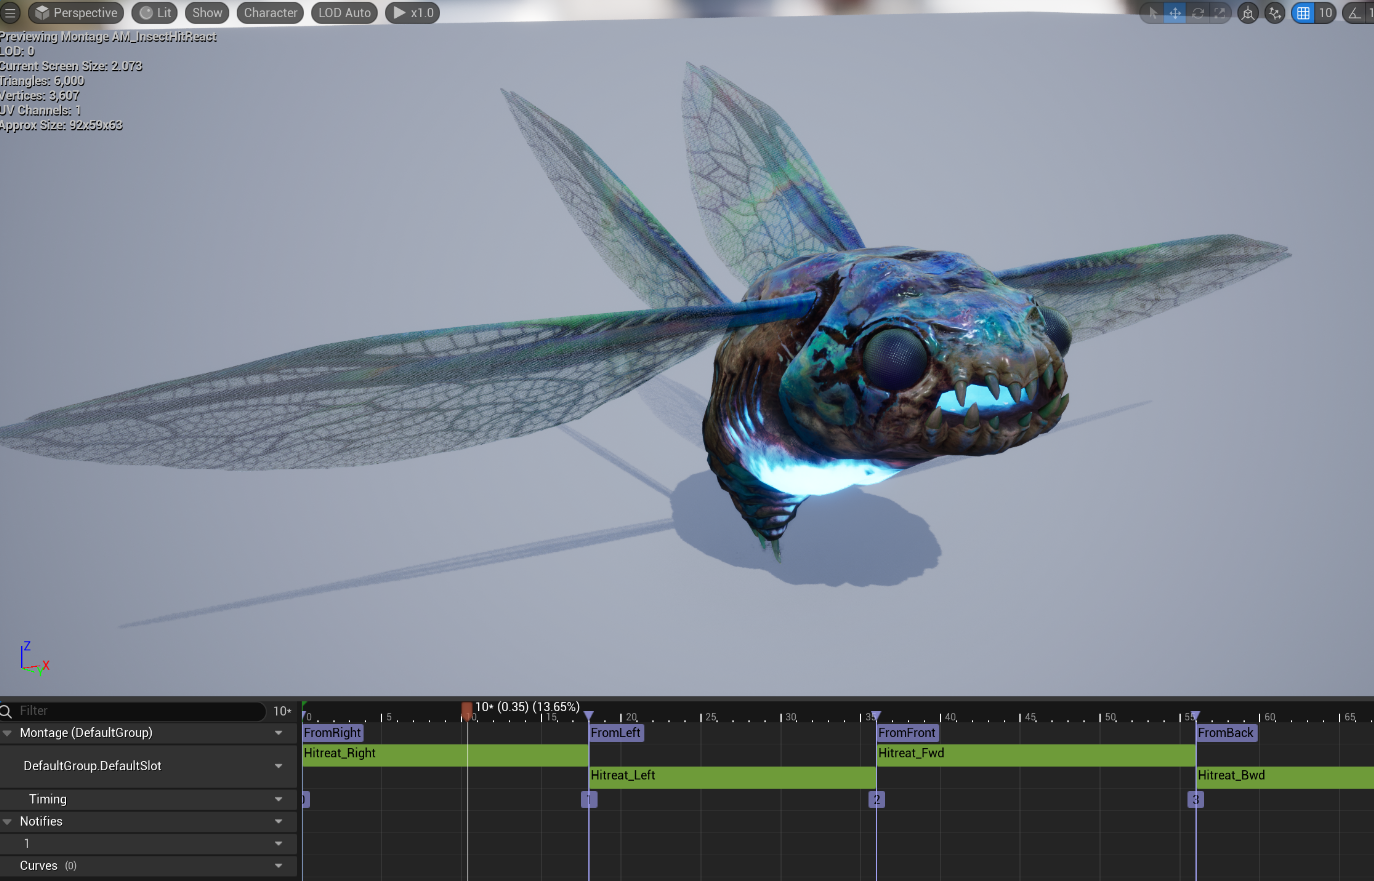The image size is (1374, 881).
Task: Activate the Rotate tool
Action: click(x=1198, y=13)
